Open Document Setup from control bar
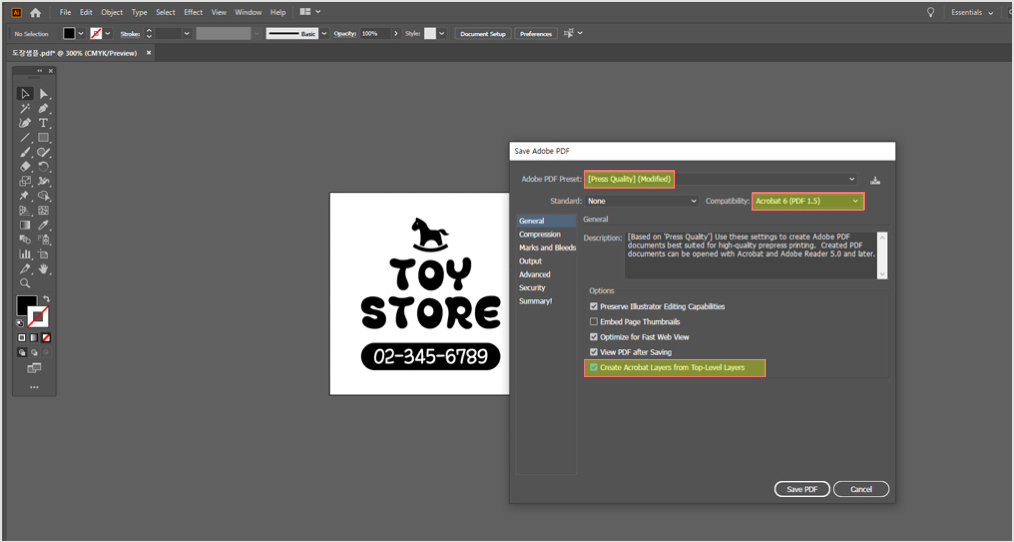 pos(482,34)
